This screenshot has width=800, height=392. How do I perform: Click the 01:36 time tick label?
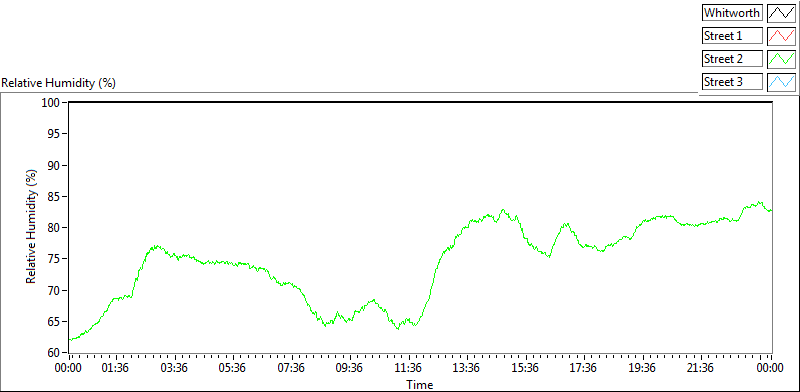pyautogui.click(x=116, y=368)
